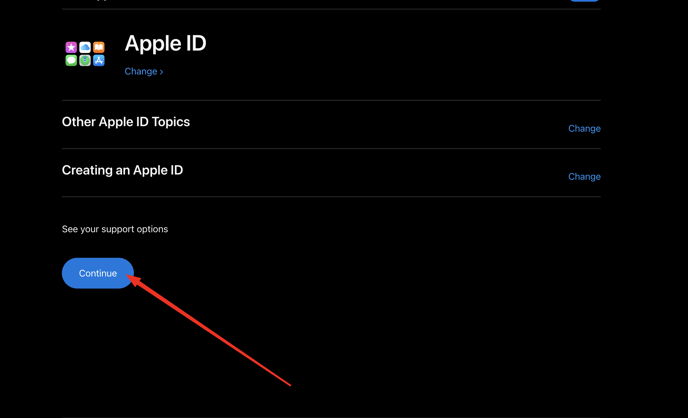The width and height of the screenshot is (688, 418).
Task: Change the Creating an Apple ID selection
Action: 584,177
